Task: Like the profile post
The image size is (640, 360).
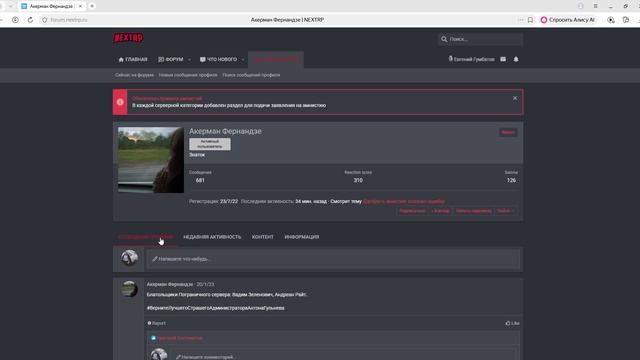Action: pyautogui.click(x=513, y=323)
